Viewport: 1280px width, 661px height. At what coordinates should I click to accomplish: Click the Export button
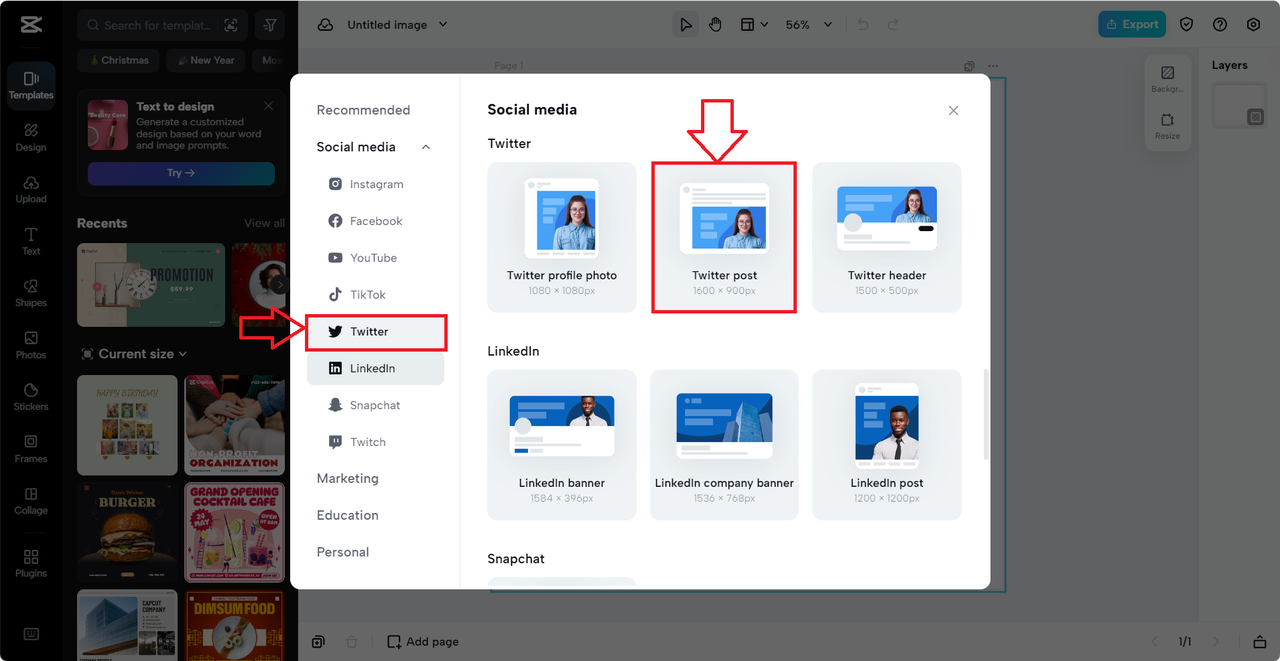pos(1132,25)
